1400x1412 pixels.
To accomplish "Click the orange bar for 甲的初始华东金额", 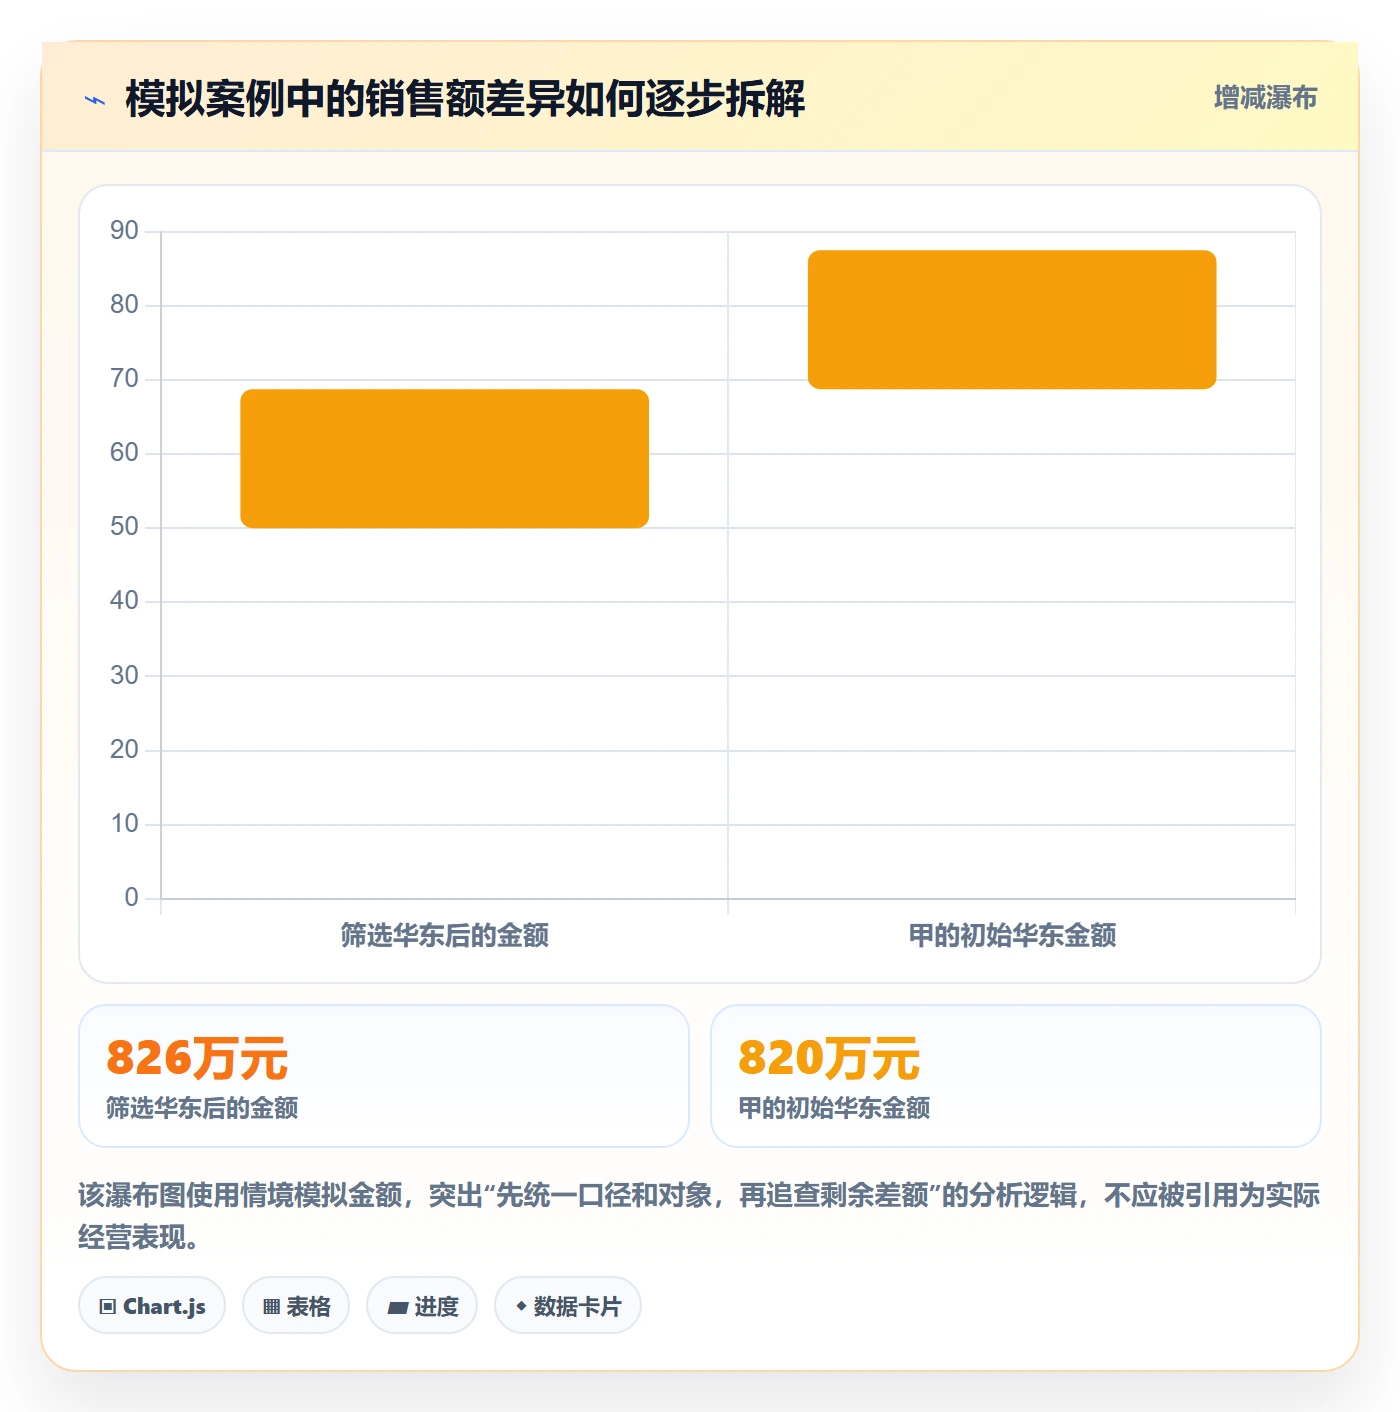I will [x=1012, y=319].
